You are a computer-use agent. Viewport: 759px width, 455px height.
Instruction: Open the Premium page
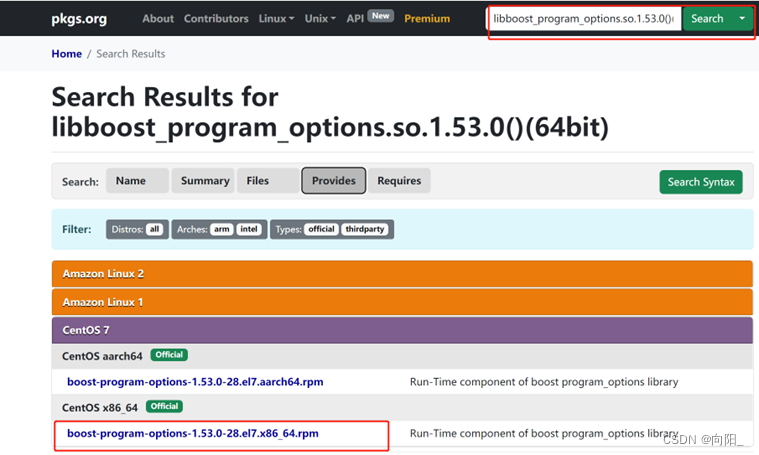pos(427,18)
